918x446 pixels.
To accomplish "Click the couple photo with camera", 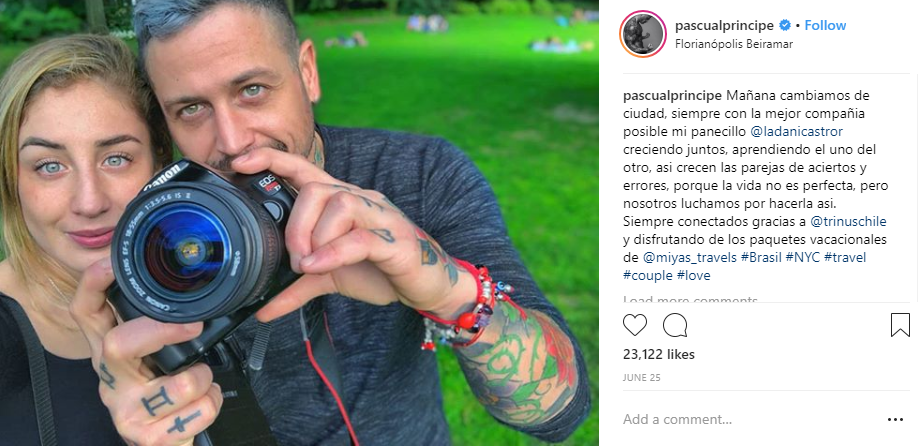I will pyautogui.click(x=299, y=223).
